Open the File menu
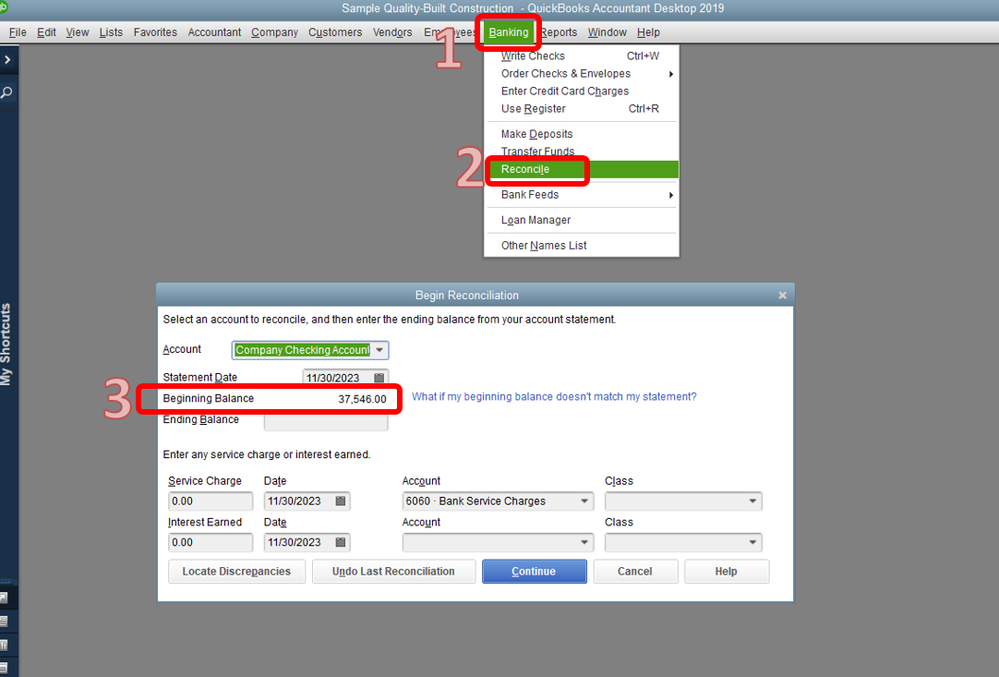Image resolution: width=999 pixels, height=677 pixels. pos(17,32)
